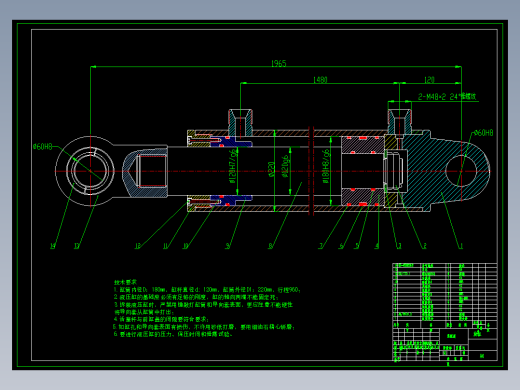
Task: Select the 1480 dimension text
Action: coord(320,80)
